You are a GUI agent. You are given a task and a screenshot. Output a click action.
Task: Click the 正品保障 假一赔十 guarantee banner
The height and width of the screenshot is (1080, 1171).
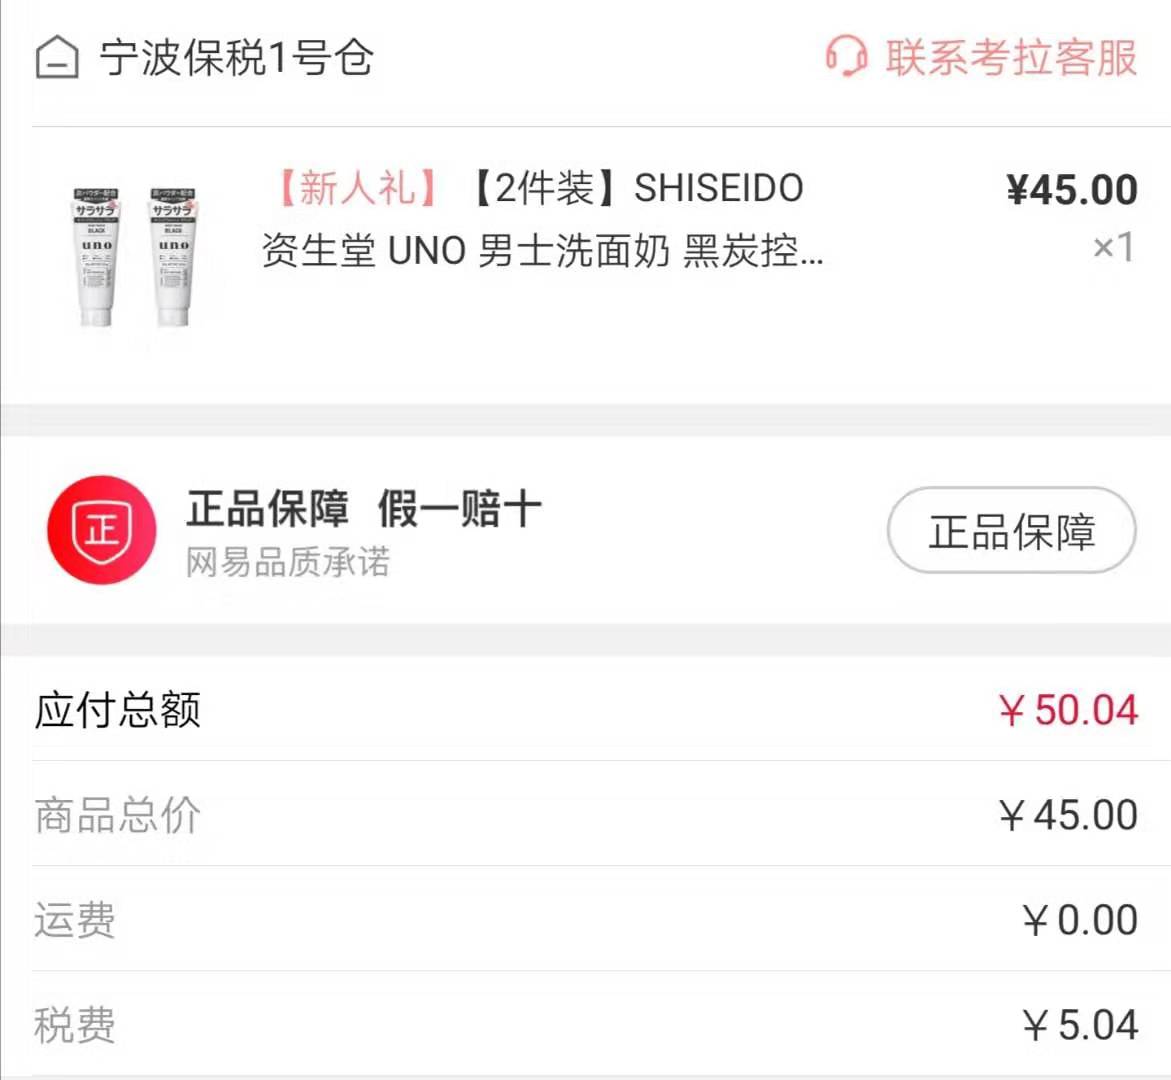[x=362, y=508]
